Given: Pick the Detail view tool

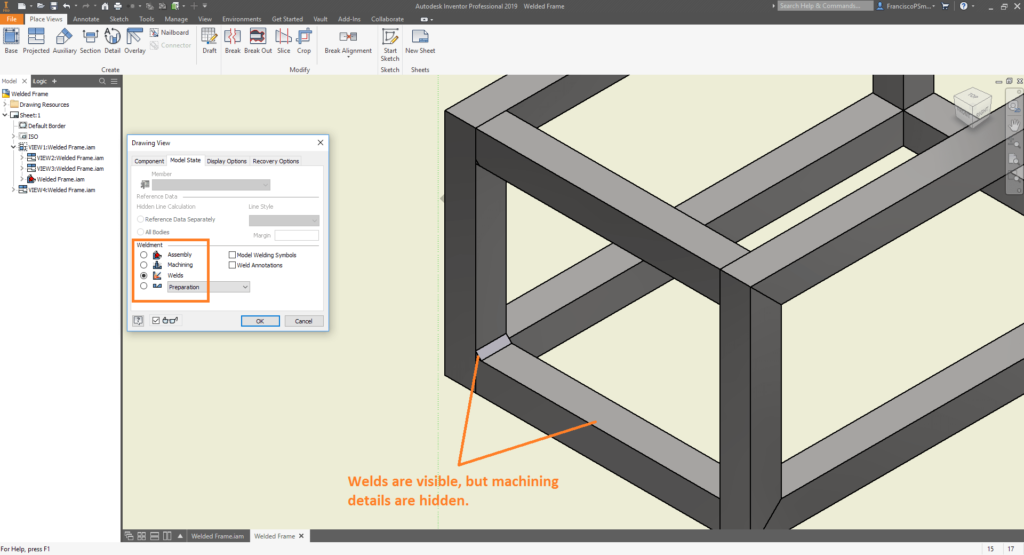Looking at the screenshot, I should point(112,40).
